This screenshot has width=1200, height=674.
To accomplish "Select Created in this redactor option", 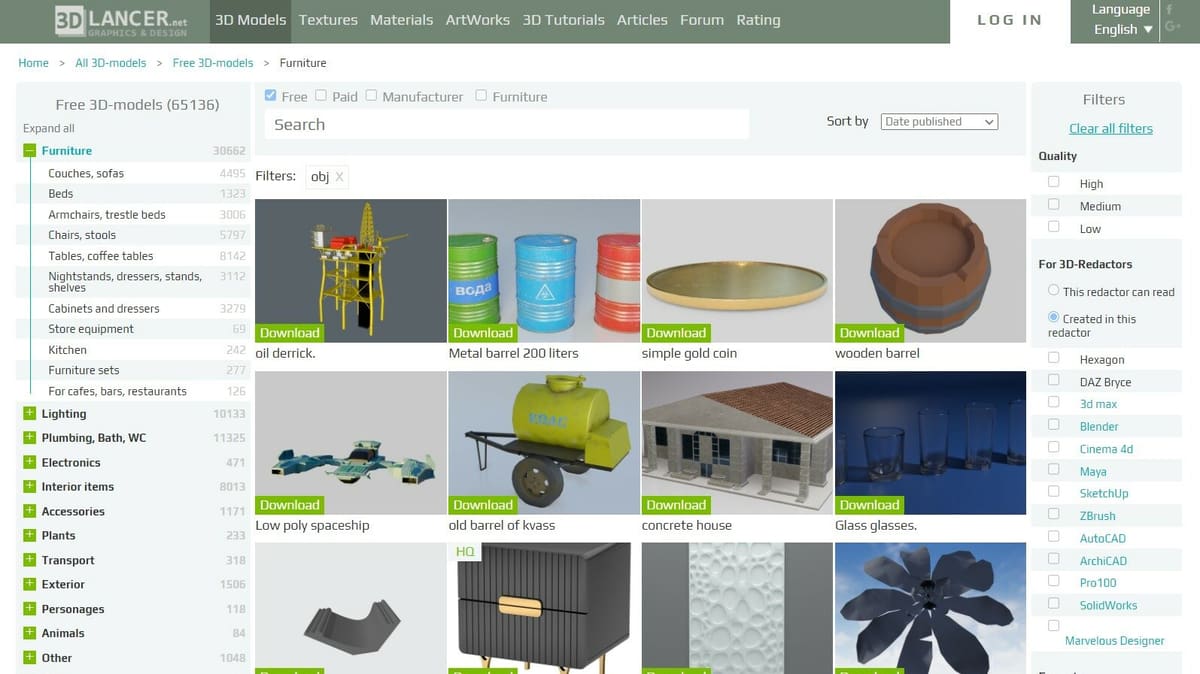I will click(1053, 317).
